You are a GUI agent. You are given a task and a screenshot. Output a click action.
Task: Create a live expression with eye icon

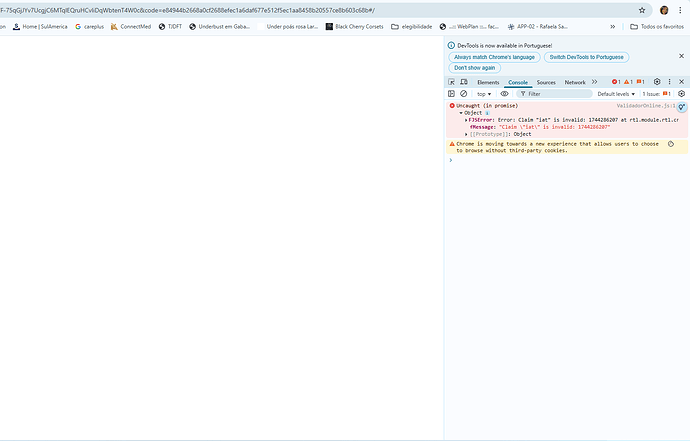coord(504,94)
